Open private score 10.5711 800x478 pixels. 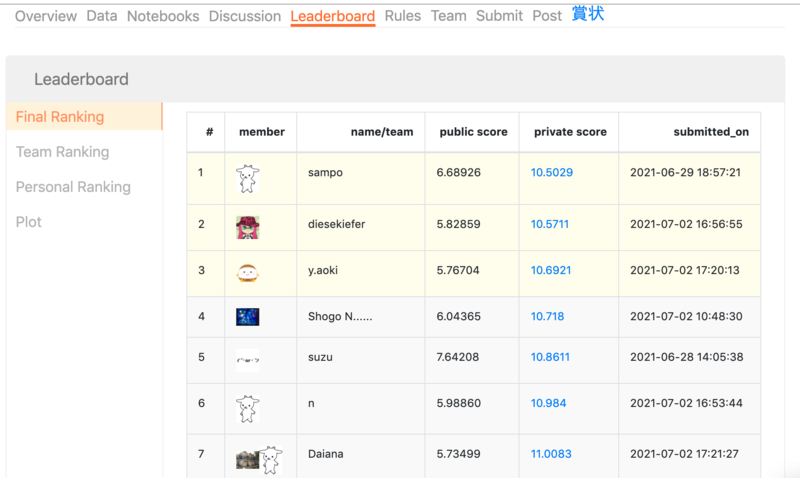pyautogui.click(x=549, y=224)
